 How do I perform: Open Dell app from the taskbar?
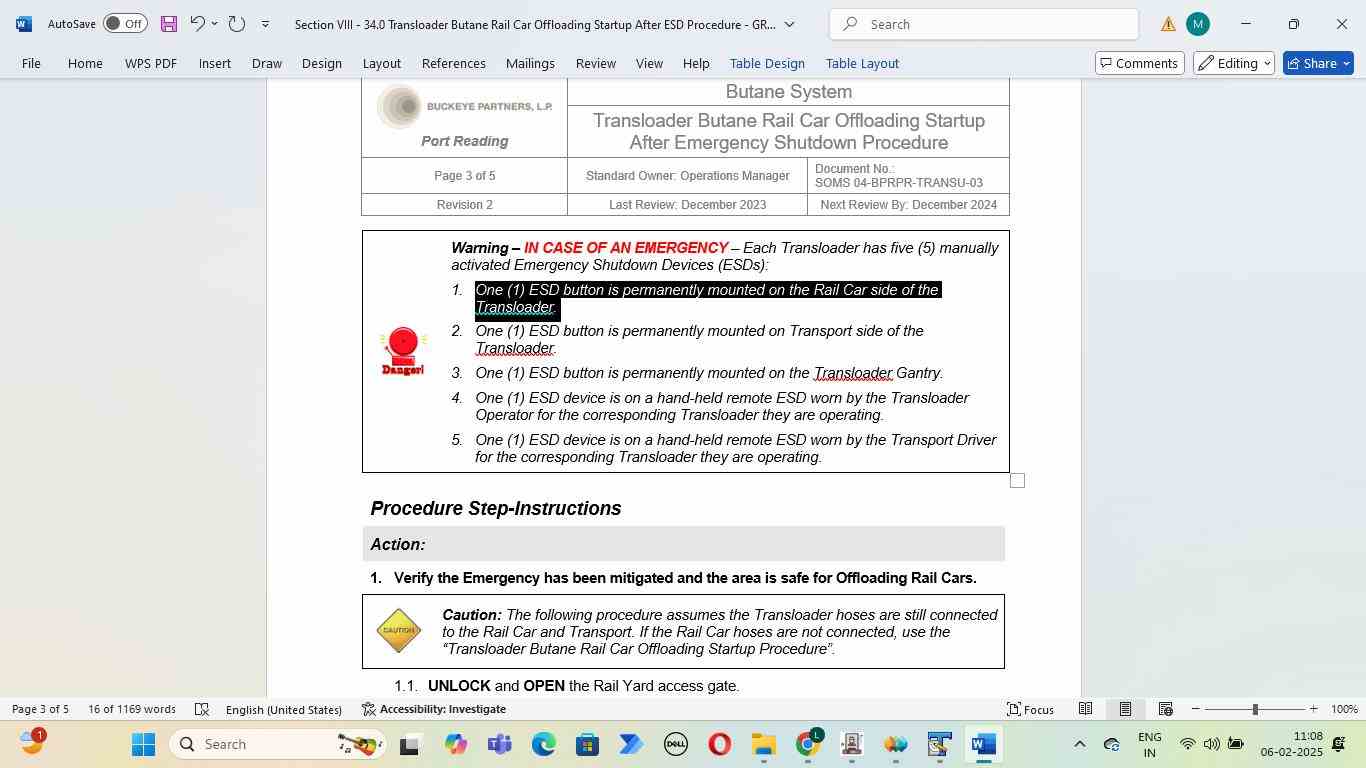point(676,744)
